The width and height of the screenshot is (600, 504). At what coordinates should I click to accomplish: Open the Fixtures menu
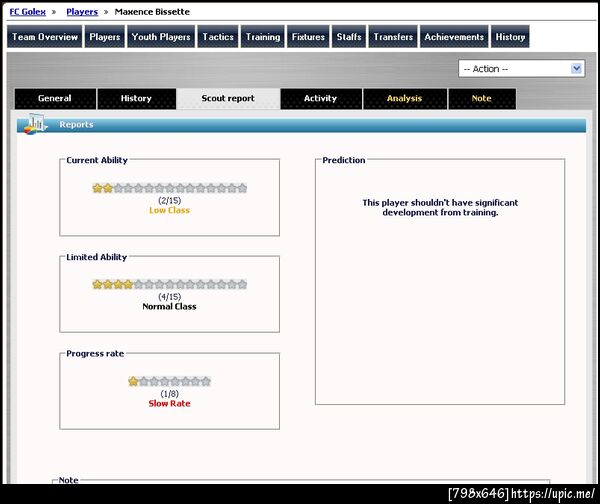[x=308, y=37]
